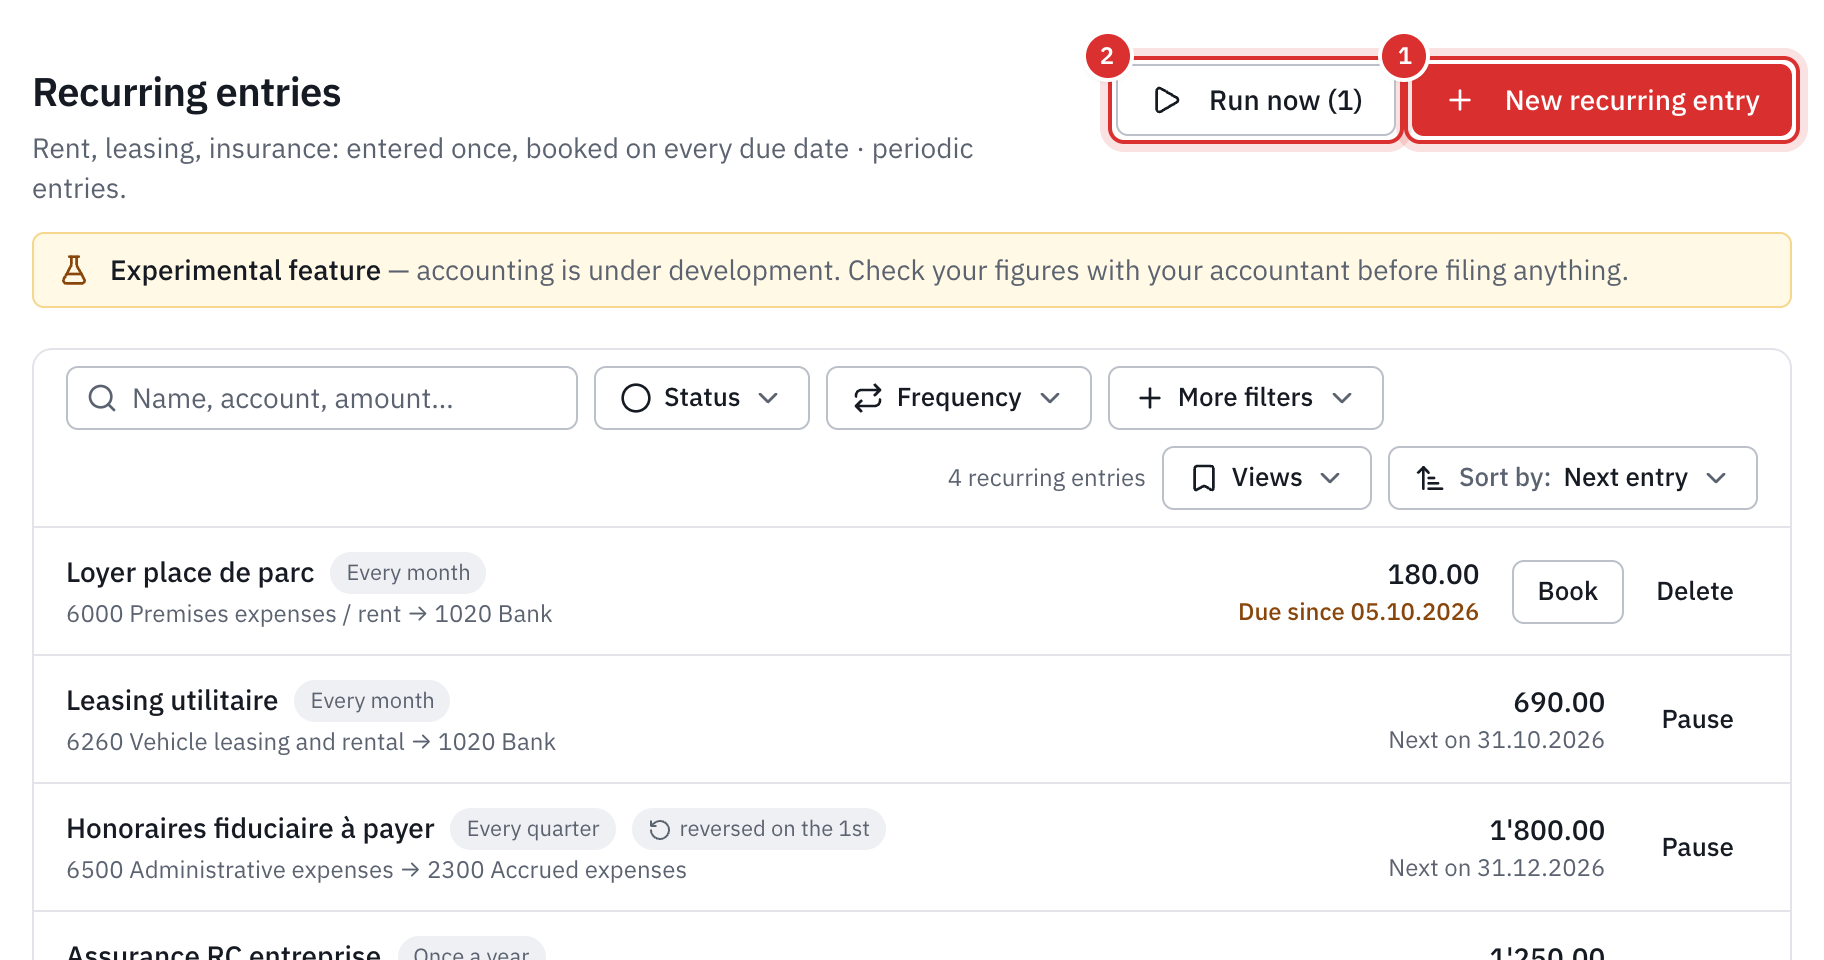
Task: Click the Next on 31.10.2026 date
Action: [1496, 740]
